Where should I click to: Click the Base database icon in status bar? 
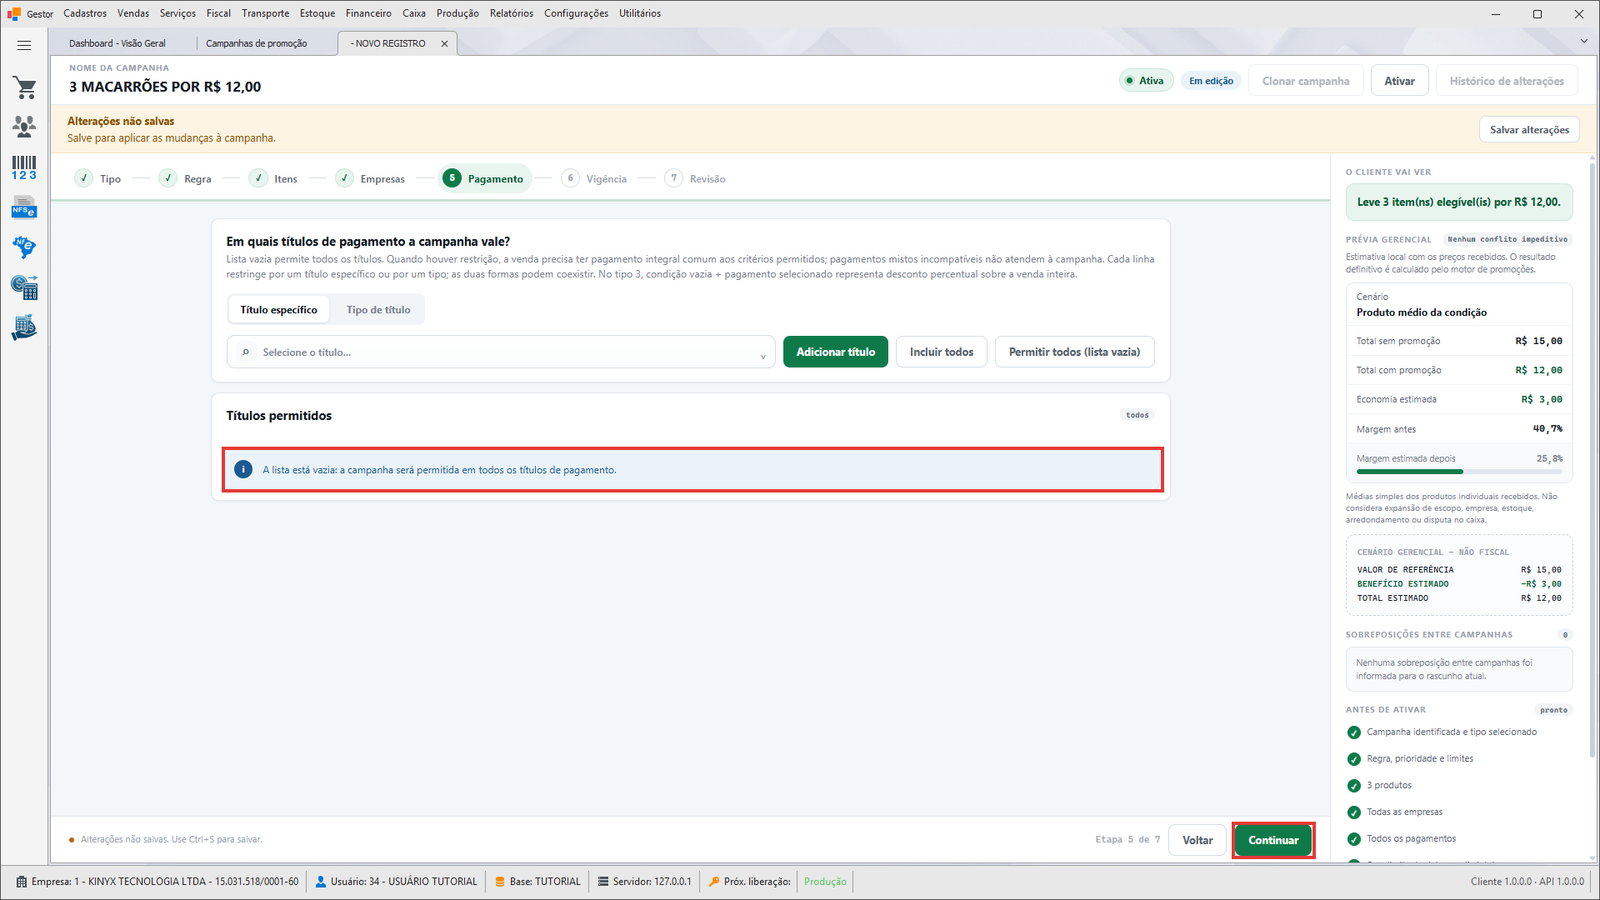coord(500,882)
